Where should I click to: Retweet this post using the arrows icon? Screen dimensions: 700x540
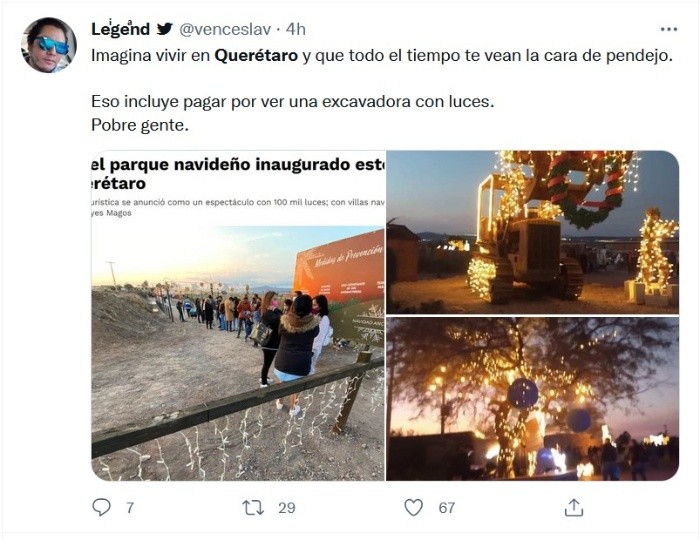[253, 507]
